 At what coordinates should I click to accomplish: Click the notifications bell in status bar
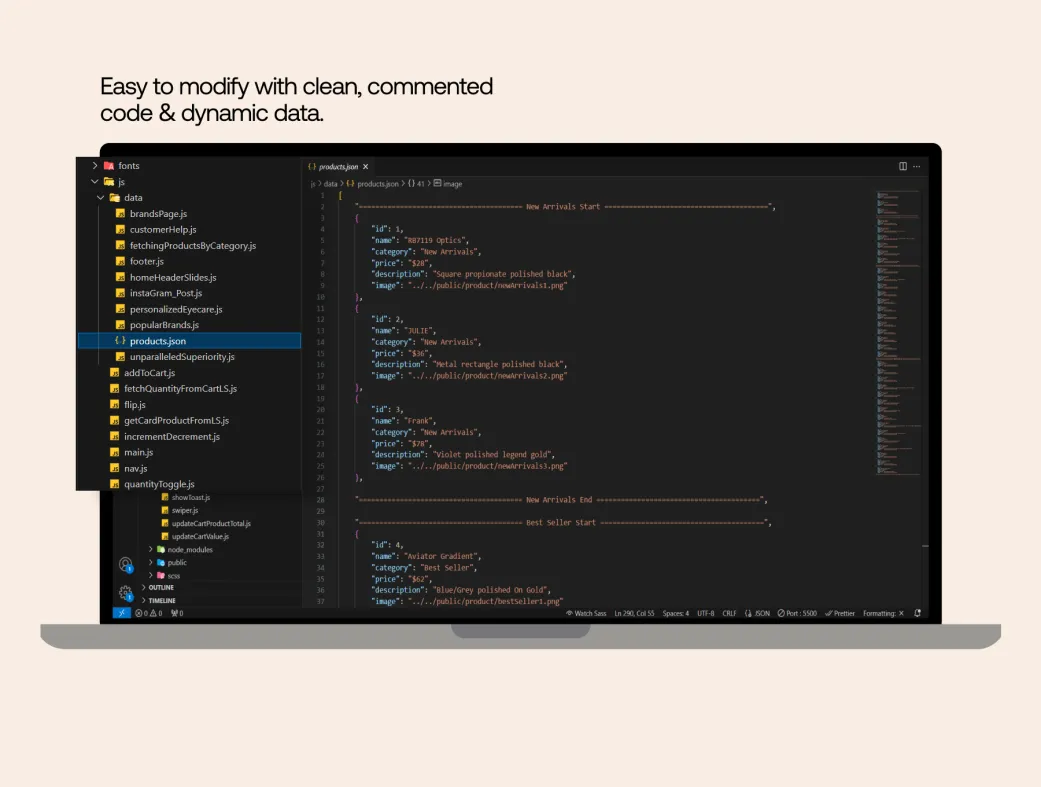tap(918, 613)
